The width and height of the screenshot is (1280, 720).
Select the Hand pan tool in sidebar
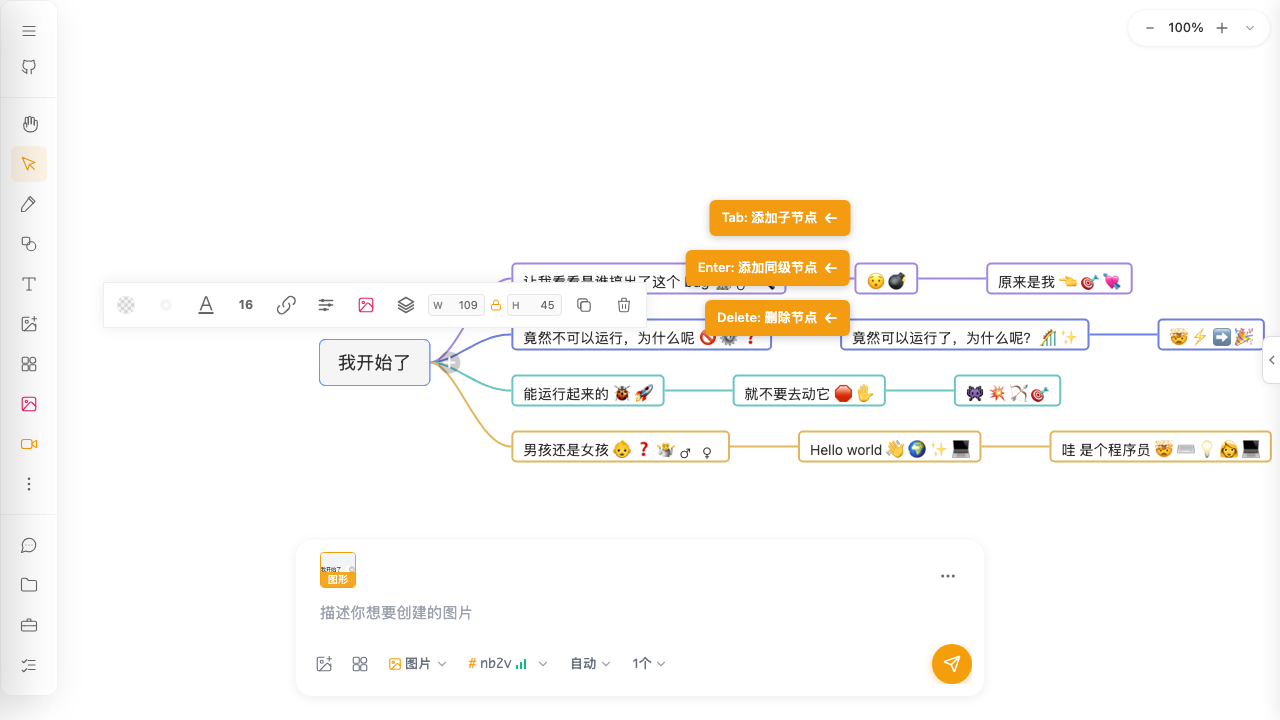[29, 124]
